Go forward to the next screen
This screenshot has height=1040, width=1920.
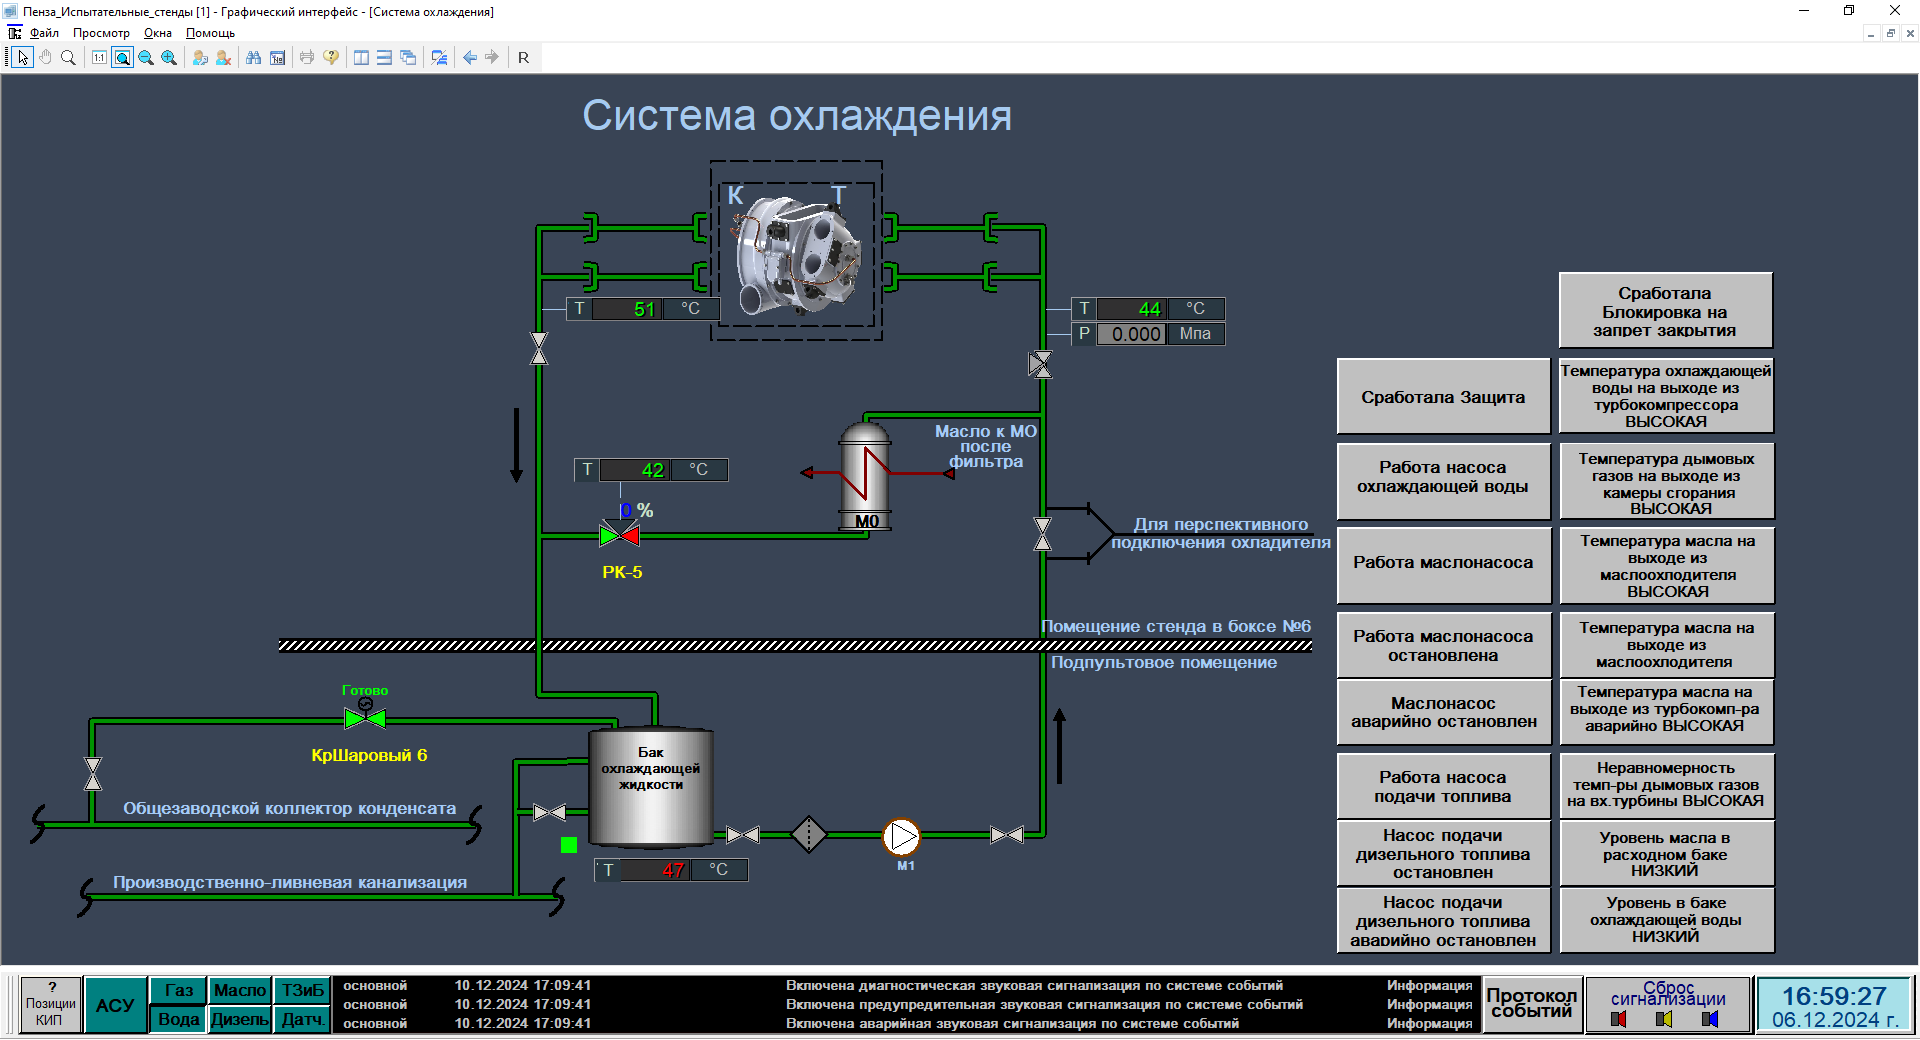coord(492,58)
